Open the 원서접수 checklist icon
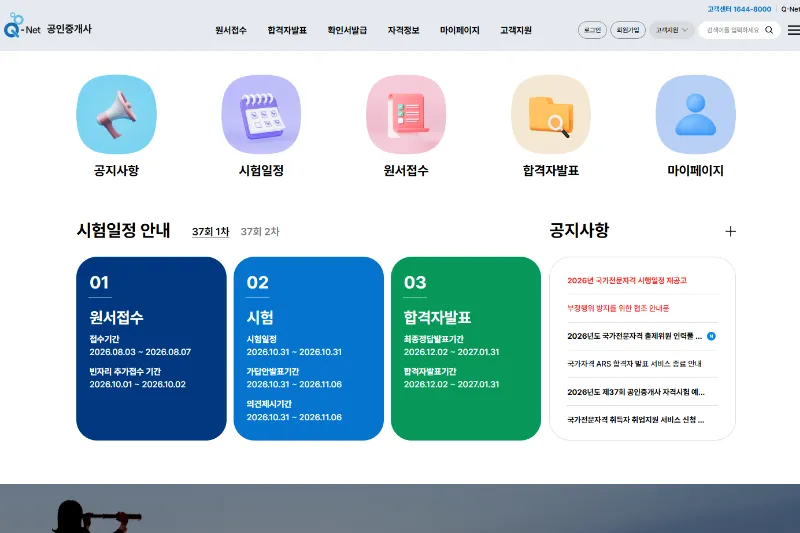This screenshot has height=533, width=800. [x=406, y=114]
